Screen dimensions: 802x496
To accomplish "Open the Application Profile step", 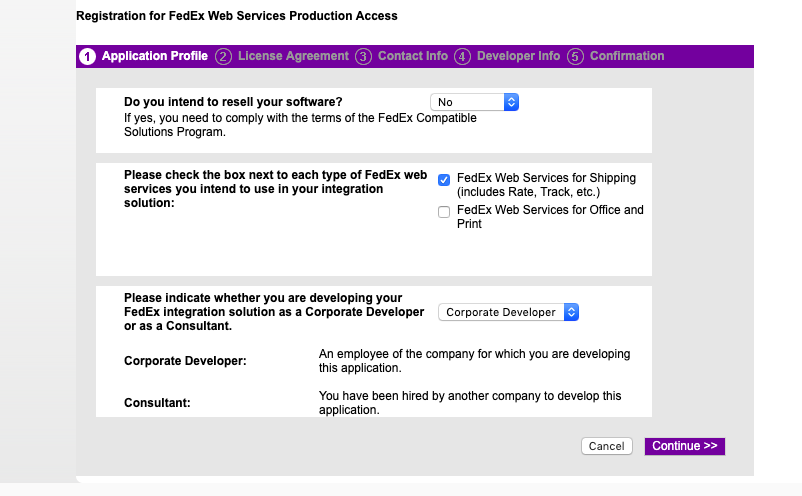I will (x=154, y=56).
